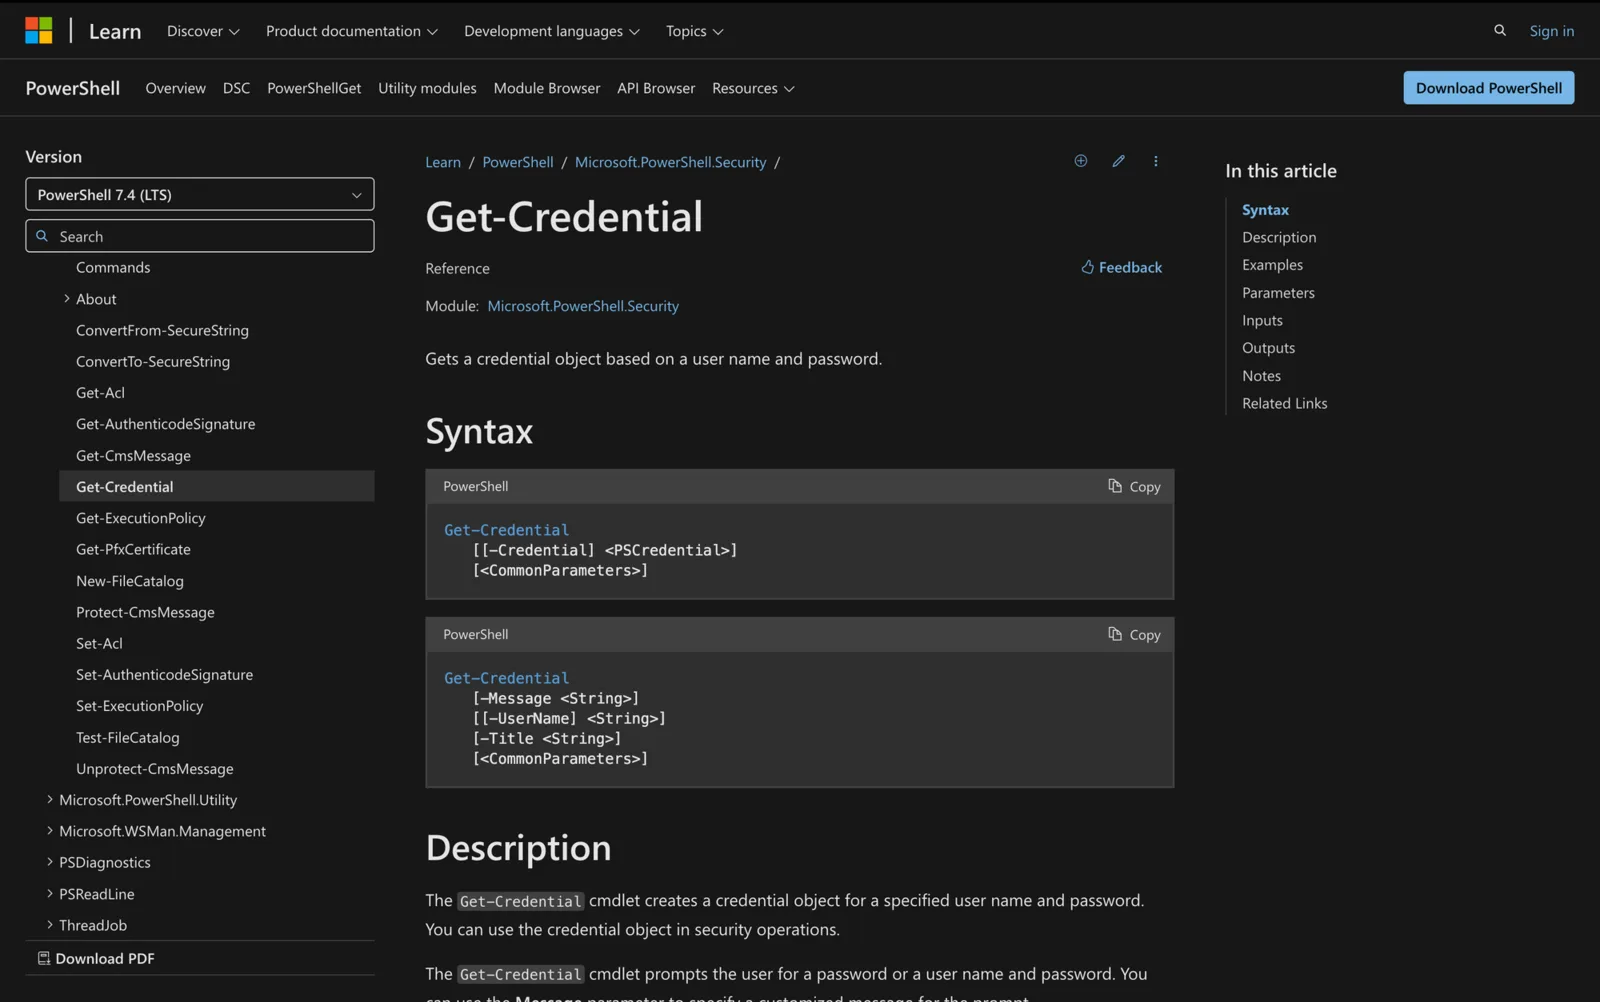Expand Microsoft.PowerShell.Utility tree node
The width and height of the screenshot is (1600, 1002).
pyautogui.click(x=50, y=799)
